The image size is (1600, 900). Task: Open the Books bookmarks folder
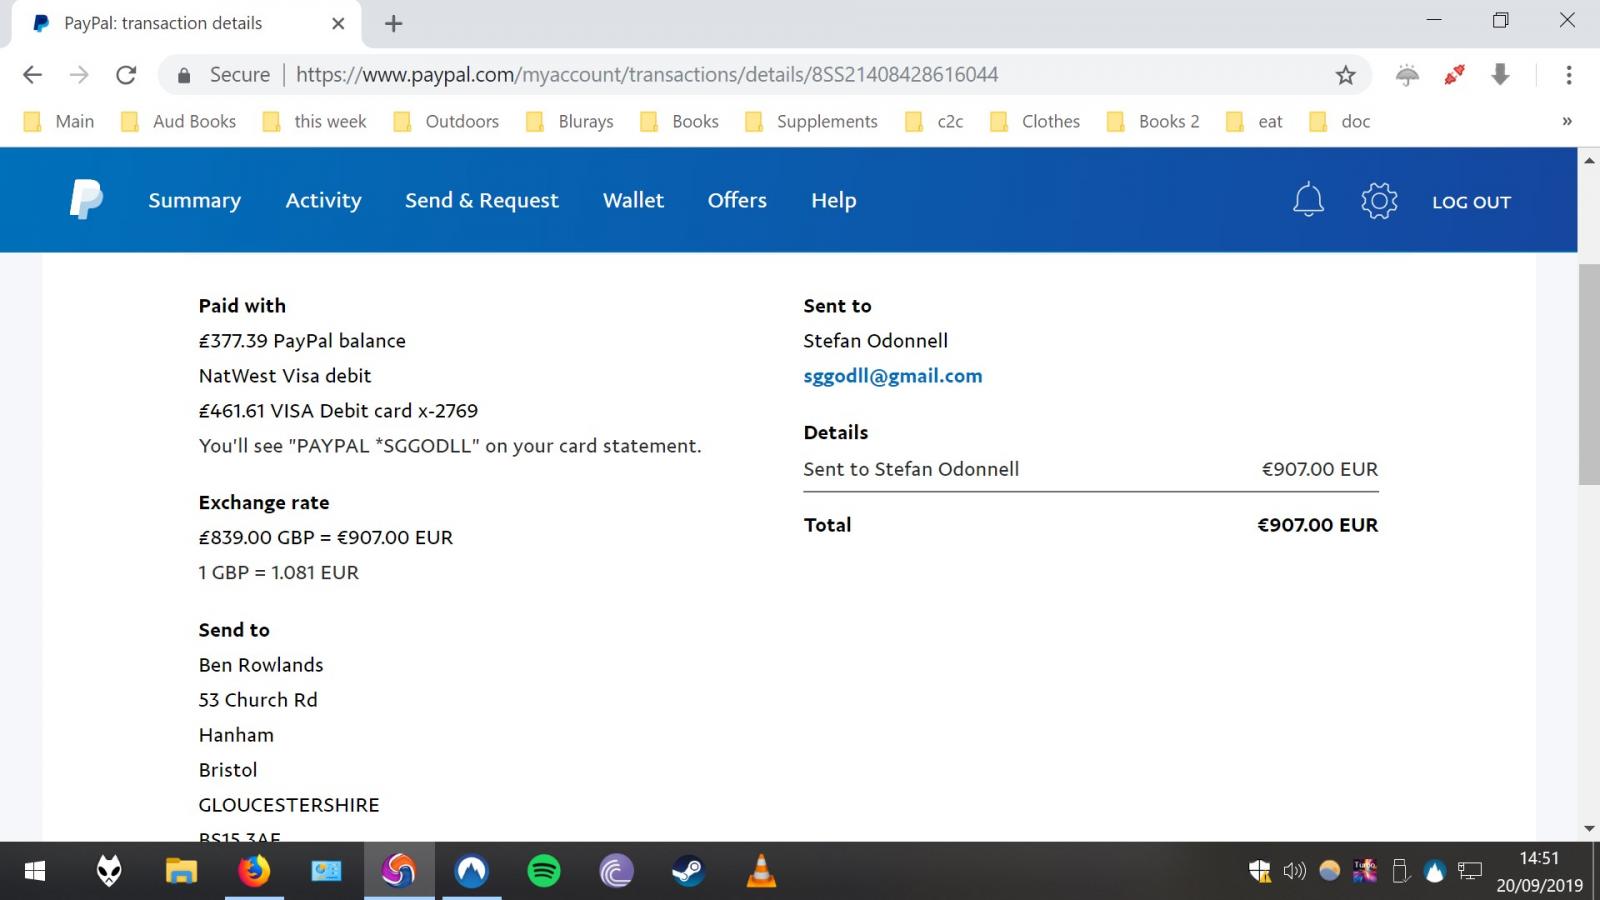point(680,121)
